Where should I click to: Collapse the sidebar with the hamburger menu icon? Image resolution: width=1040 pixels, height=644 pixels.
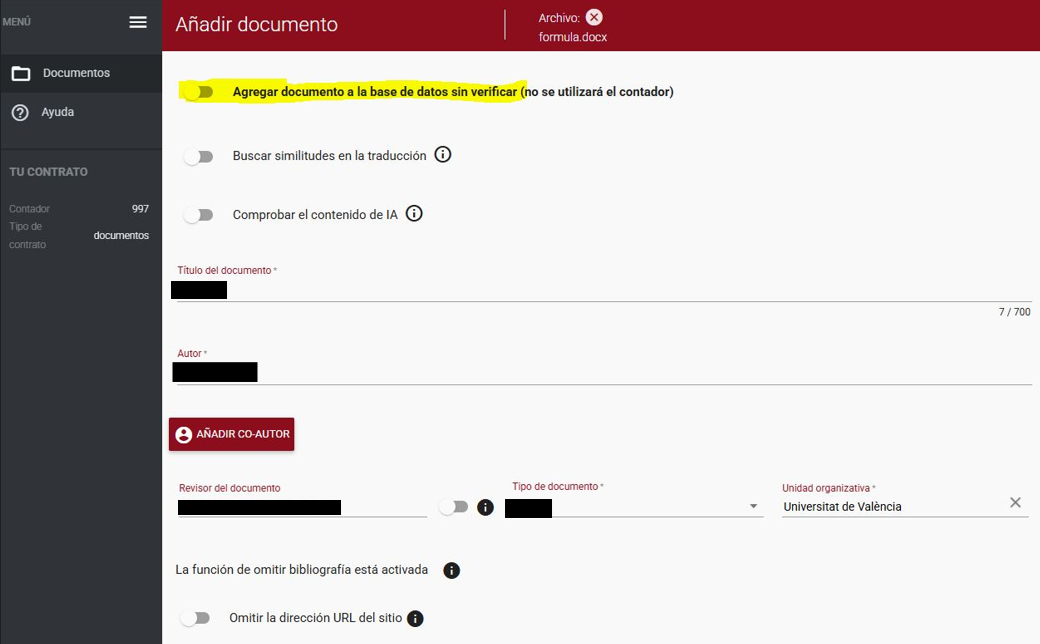pyautogui.click(x=138, y=22)
